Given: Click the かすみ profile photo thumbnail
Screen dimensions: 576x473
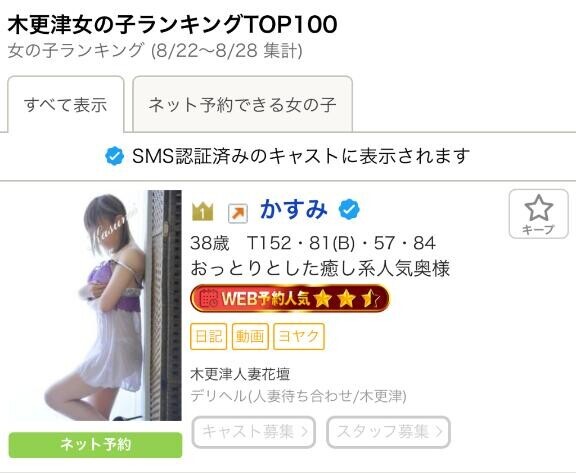Looking at the screenshot, I should 113,305.
